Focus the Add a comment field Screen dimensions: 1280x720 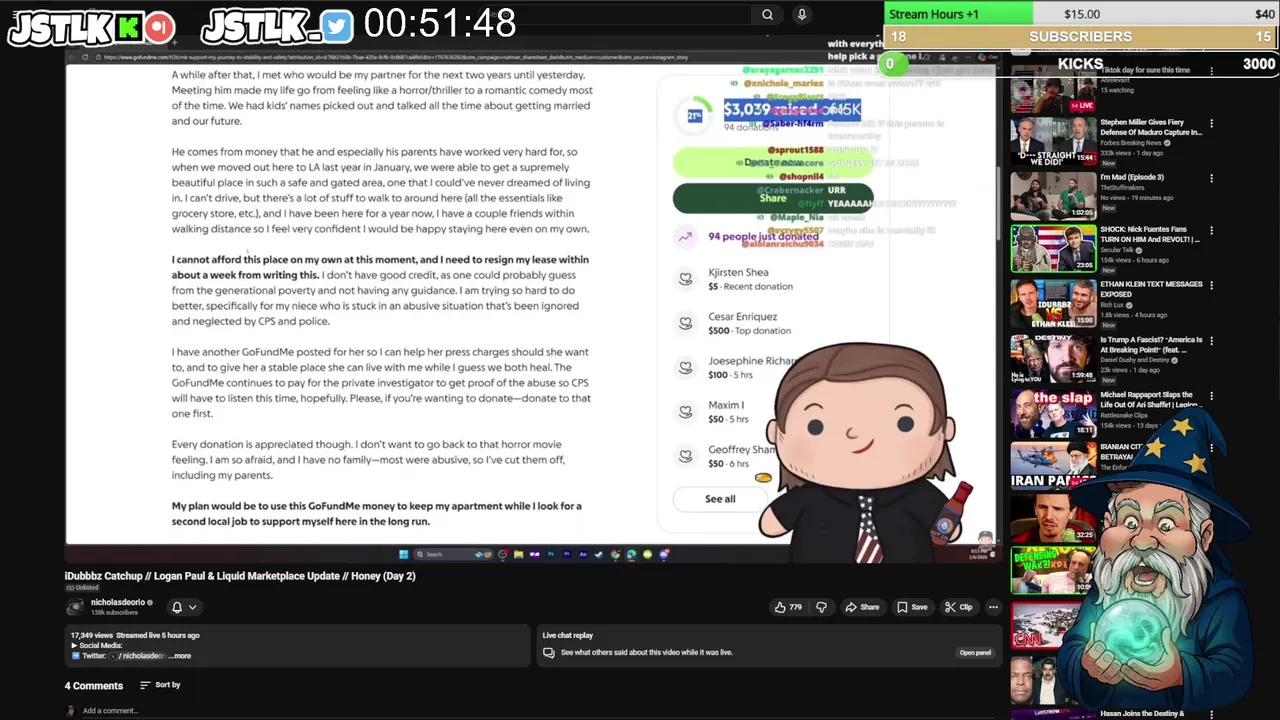tap(110, 711)
